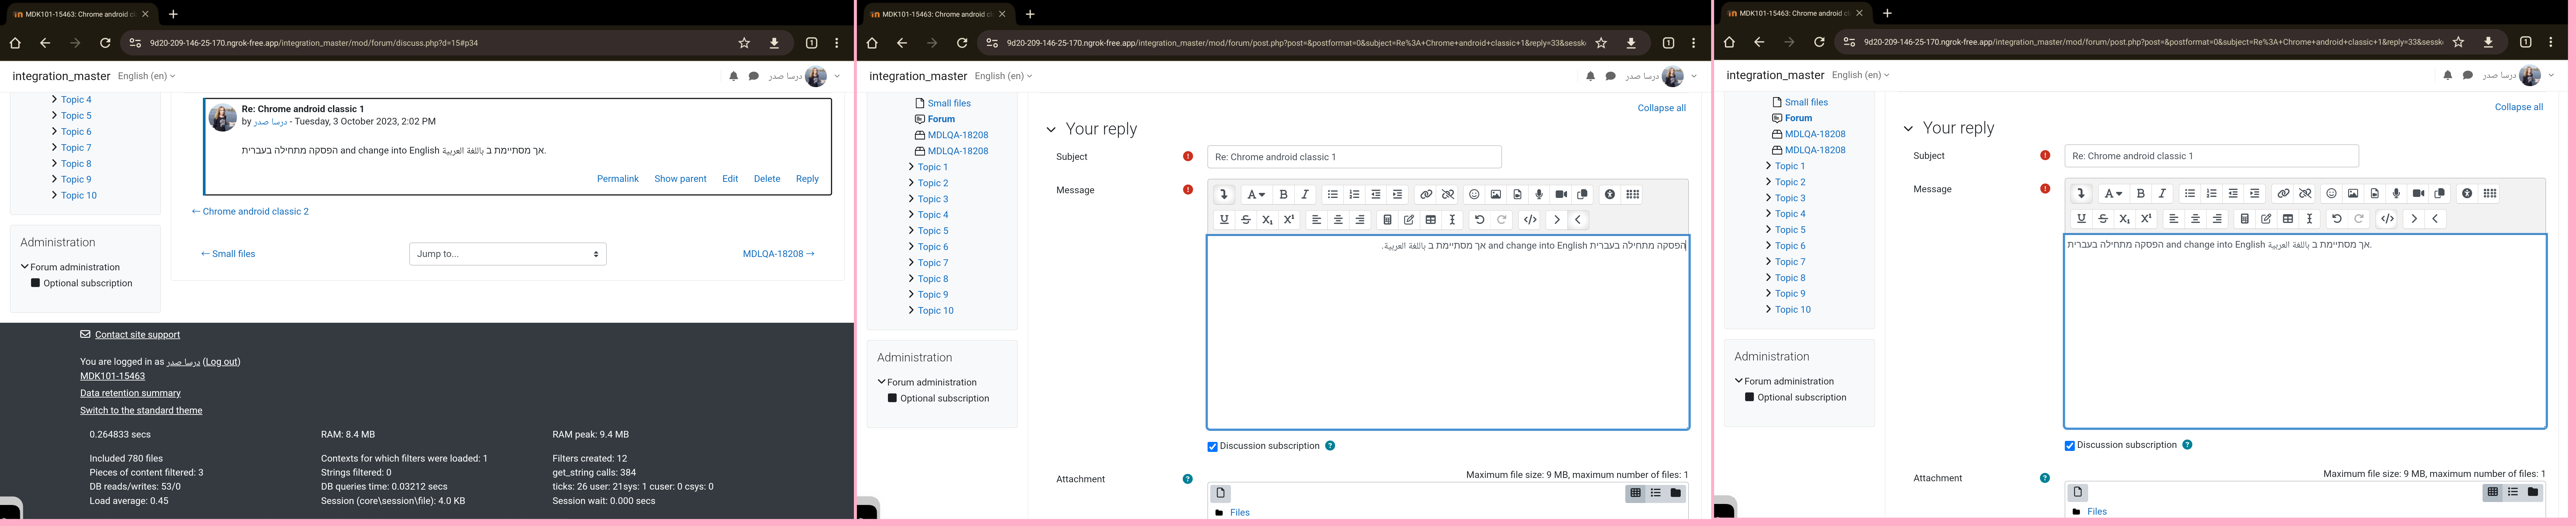Toggle Discussion subscription checkbox in middle window

point(1213,447)
